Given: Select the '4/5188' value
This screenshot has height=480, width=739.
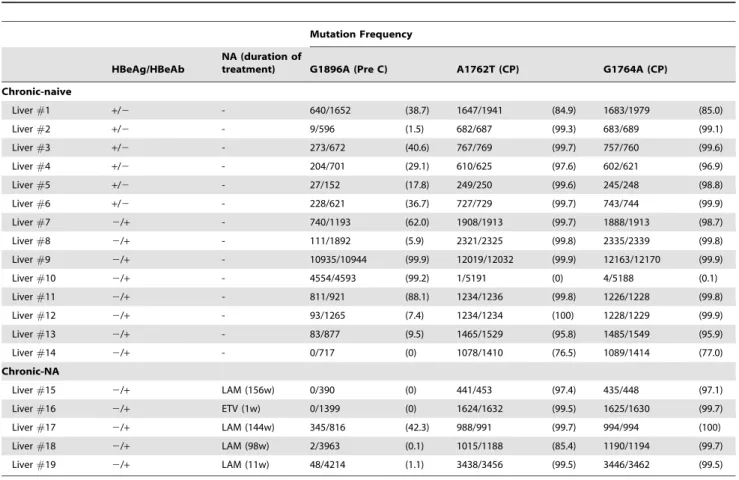Looking at the screenshot, I should 618,278.
